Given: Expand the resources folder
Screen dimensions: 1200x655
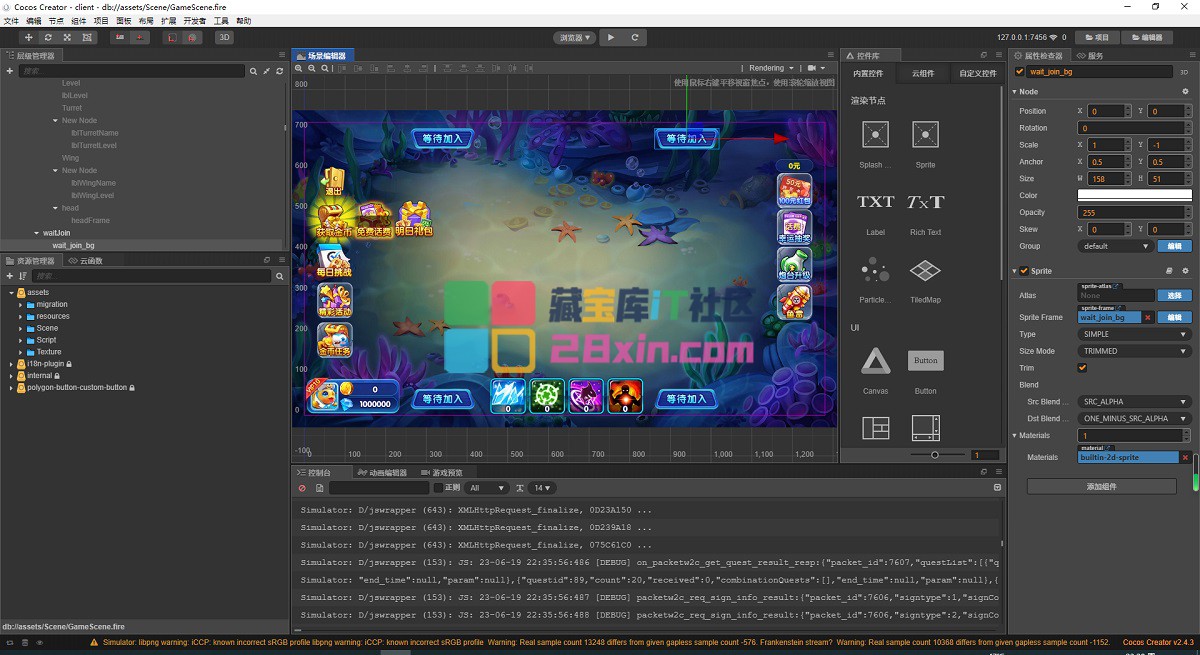Looking at the screenshot, I should click(x=20, y=316).
